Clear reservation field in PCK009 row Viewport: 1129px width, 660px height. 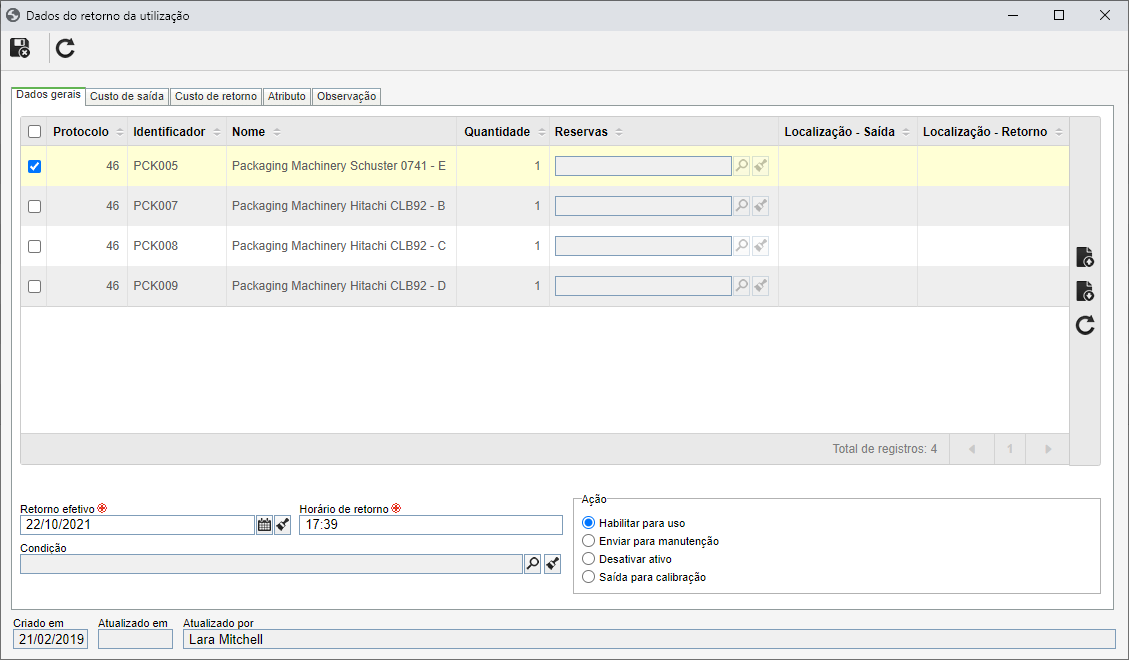pyautogui.click(x=760, y=286)
